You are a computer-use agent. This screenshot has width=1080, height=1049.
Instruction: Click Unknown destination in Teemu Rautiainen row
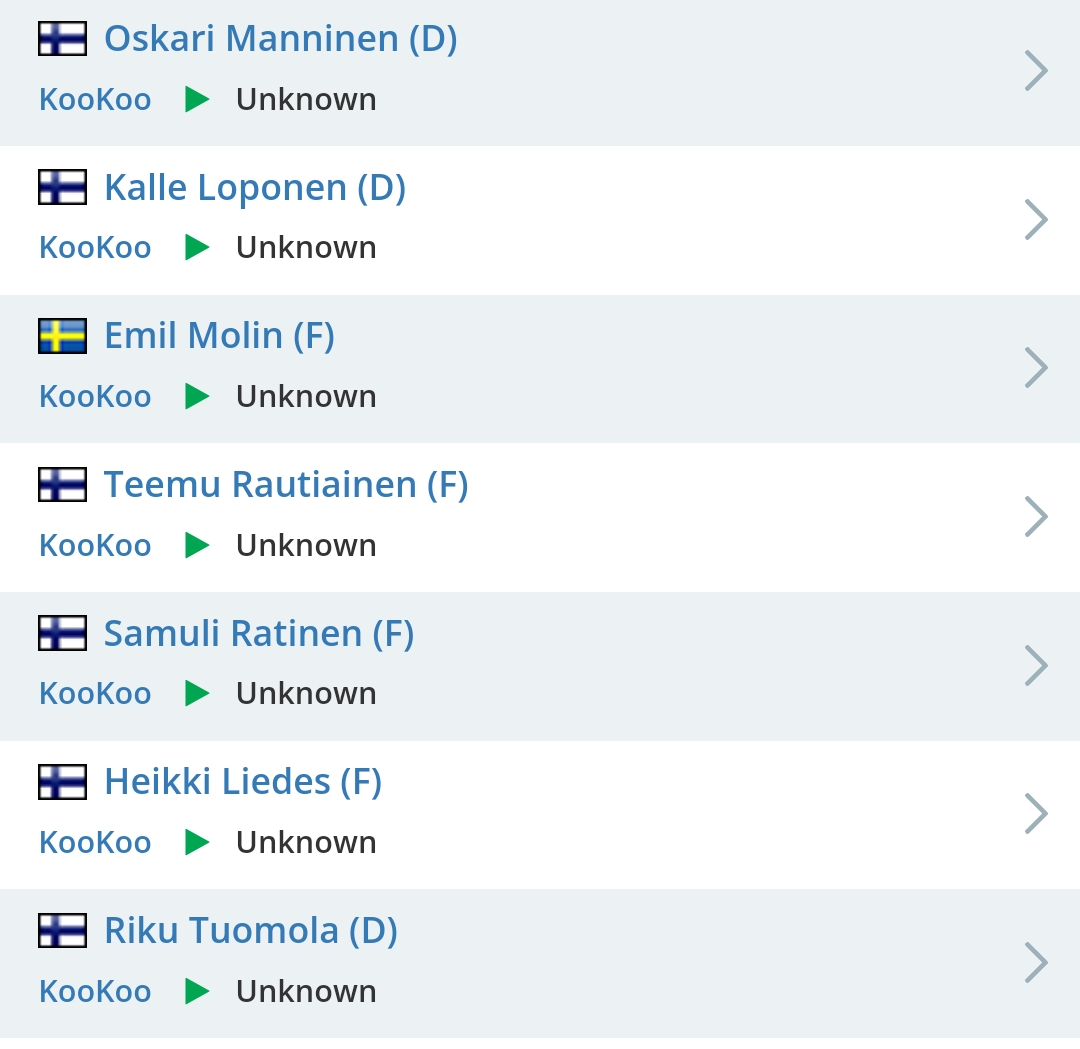coord(306,546)
